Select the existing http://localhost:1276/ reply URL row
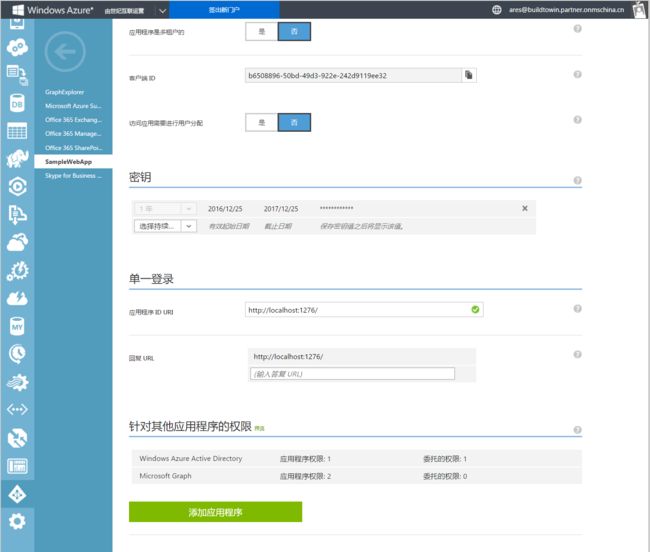Image resolution: width=650 pixels, height=552 pixels. click(x=362, y=356)
